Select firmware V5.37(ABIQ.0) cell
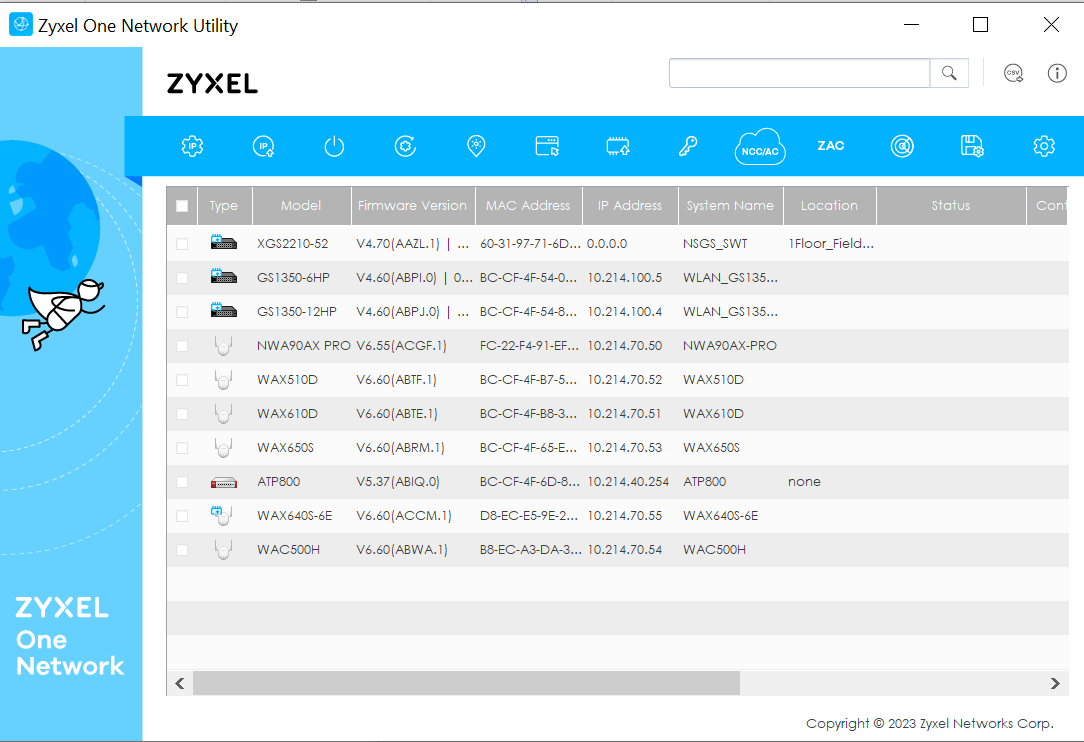This screenshot has width=1084, height=742. pyautogui.click(x=398, y=482)
